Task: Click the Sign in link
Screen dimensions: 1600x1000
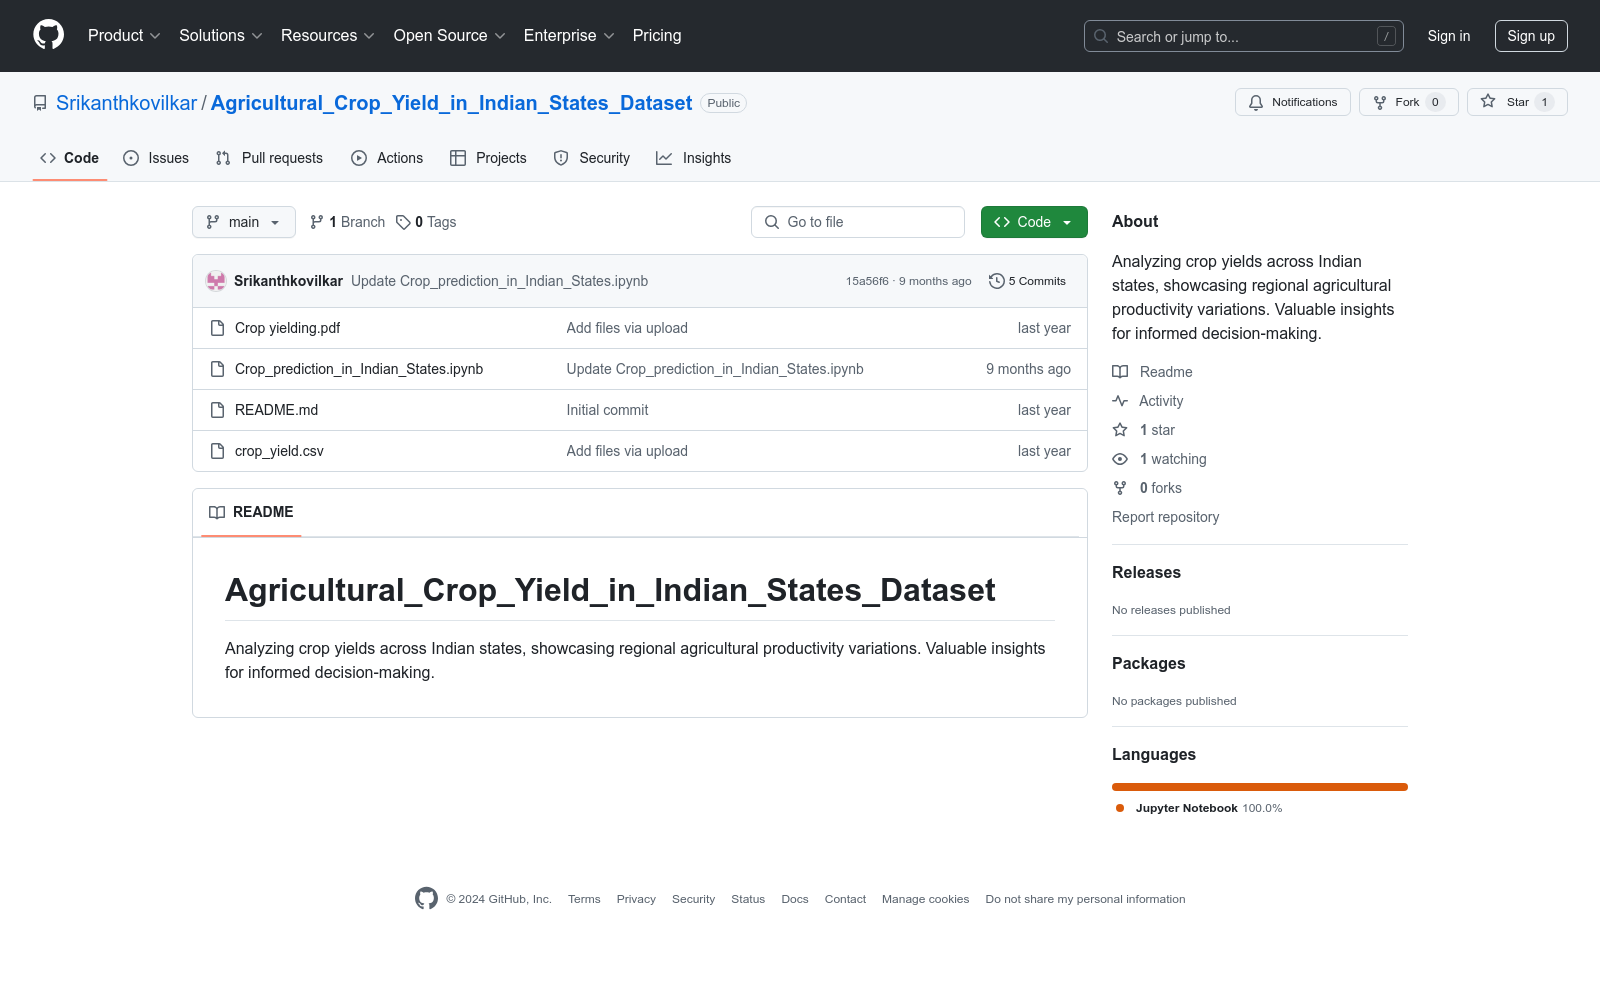Action: (x=1449, y=36)
